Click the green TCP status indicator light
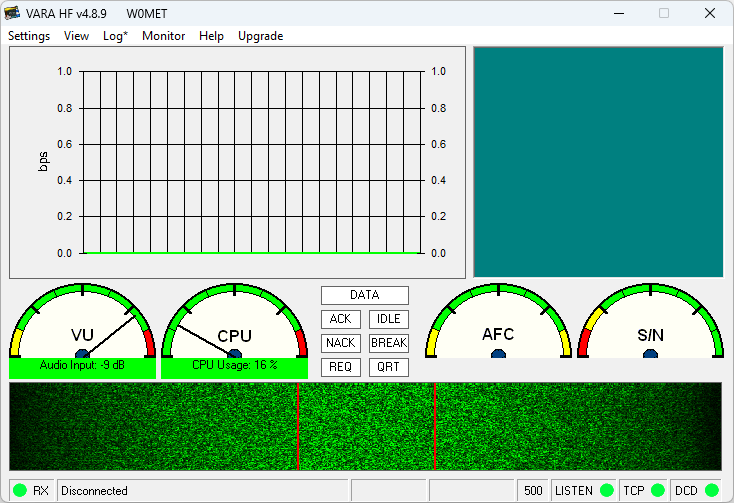The image size is (734, 503). coord(657,490)
